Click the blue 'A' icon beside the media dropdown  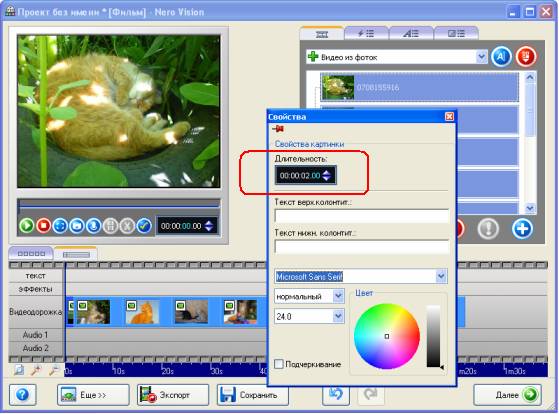click(501, 57)
